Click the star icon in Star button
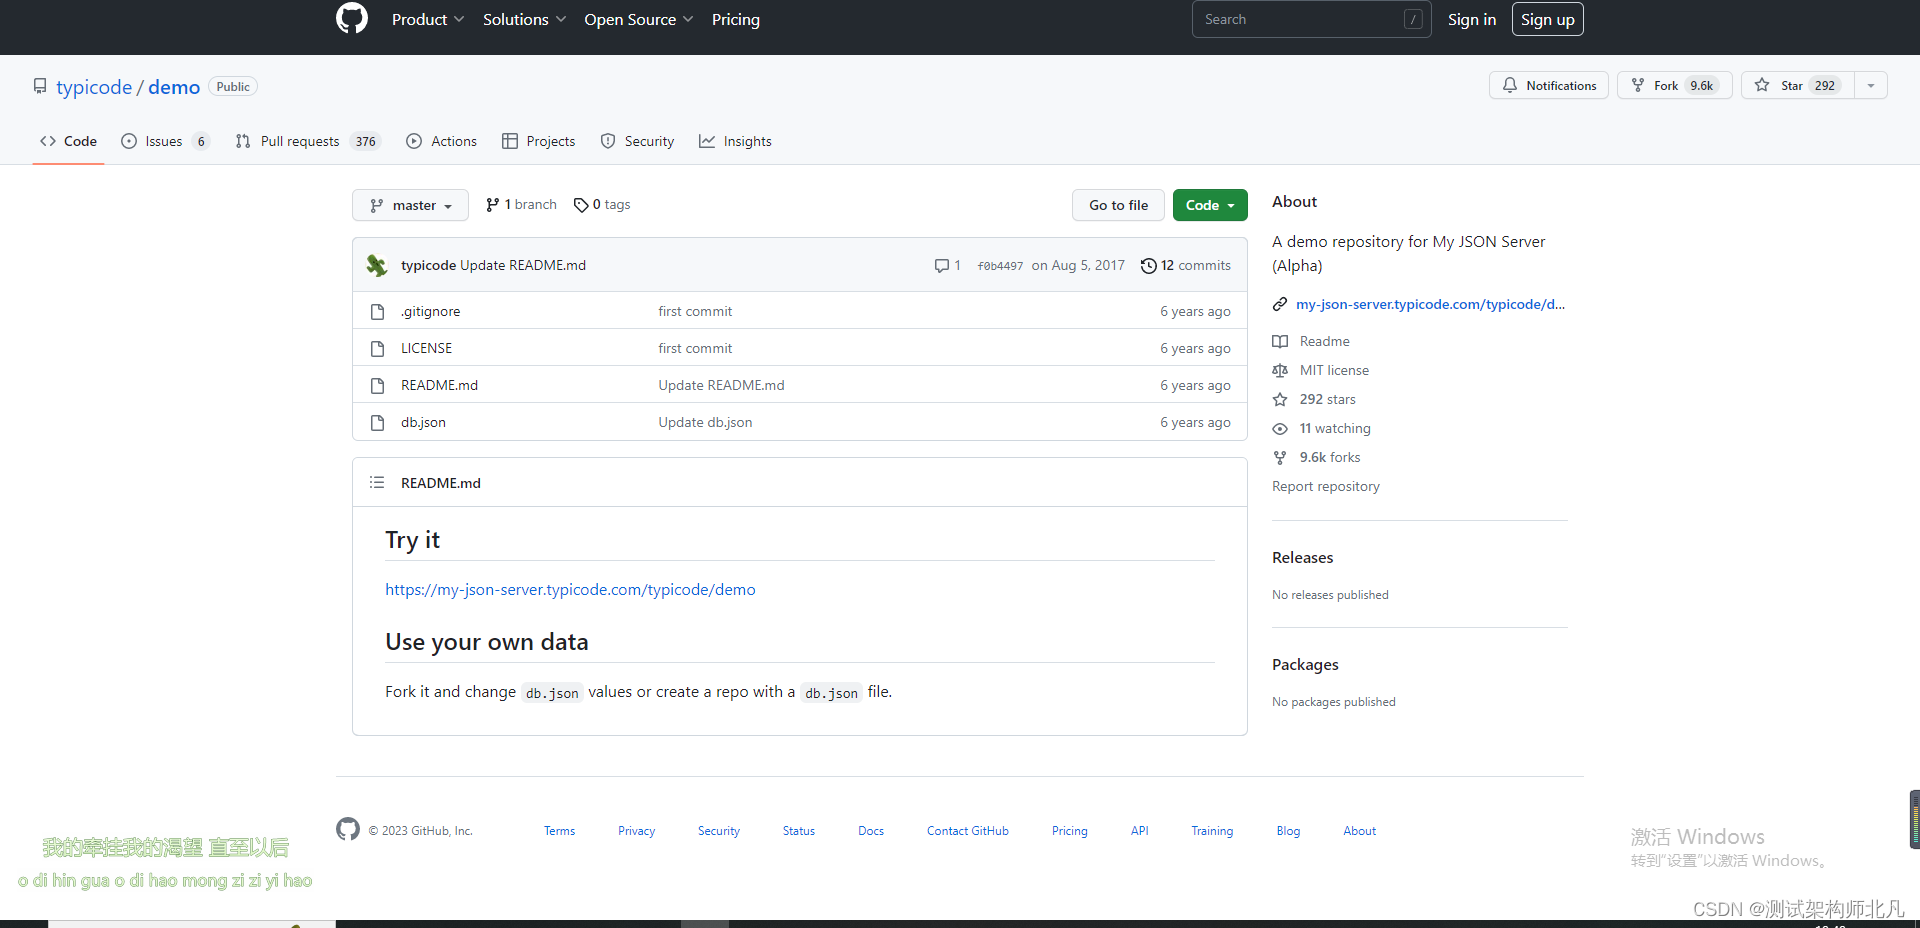The height and width of the screenshot is (928, 1920). pos(1762,85)
